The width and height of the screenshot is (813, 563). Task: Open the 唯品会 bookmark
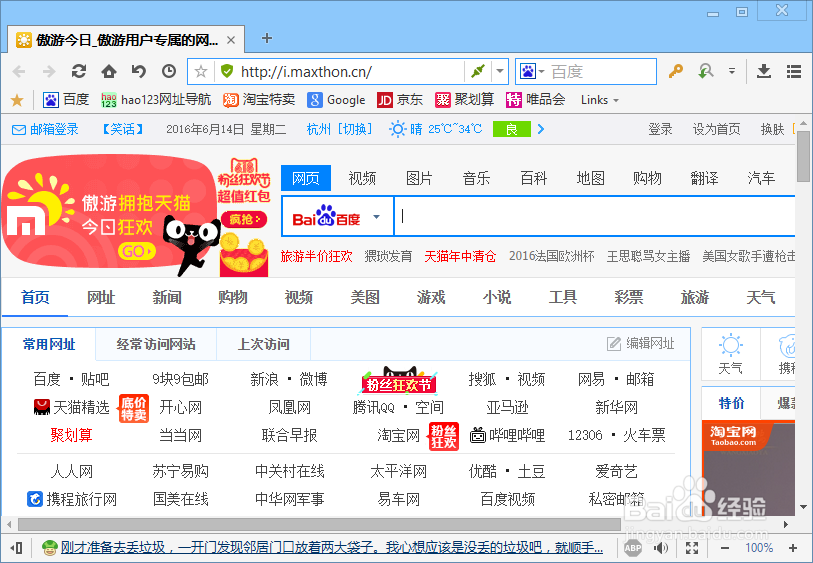tap(535, 100)
